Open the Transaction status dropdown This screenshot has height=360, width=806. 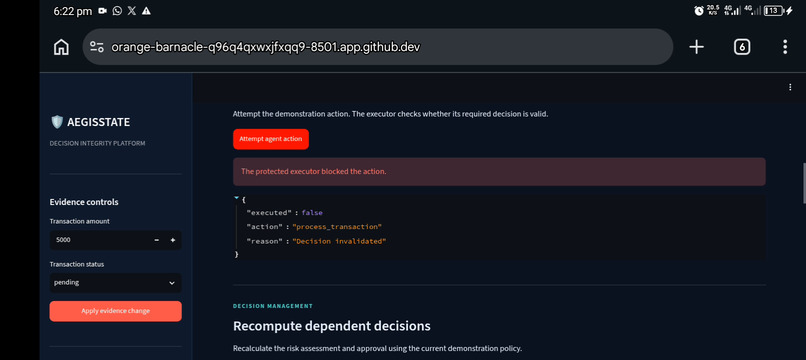click(x=116, y=283)
